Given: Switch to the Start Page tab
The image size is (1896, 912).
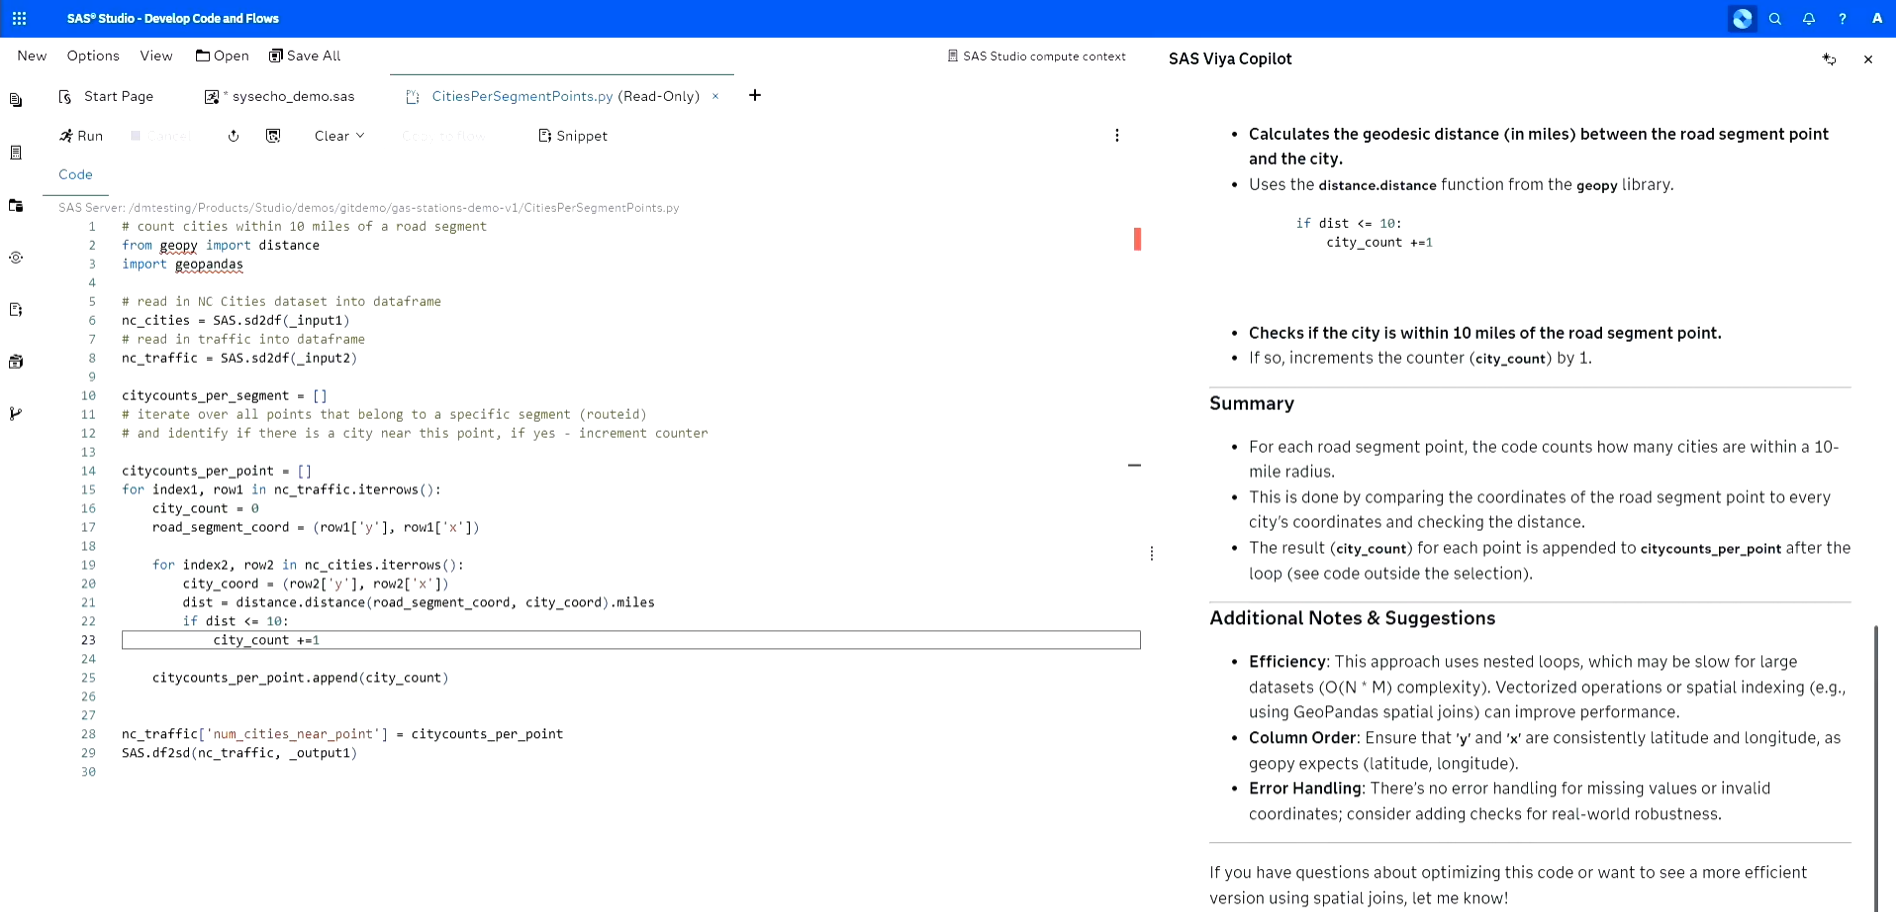Looking at the screenshot, I should pos(106,96).
